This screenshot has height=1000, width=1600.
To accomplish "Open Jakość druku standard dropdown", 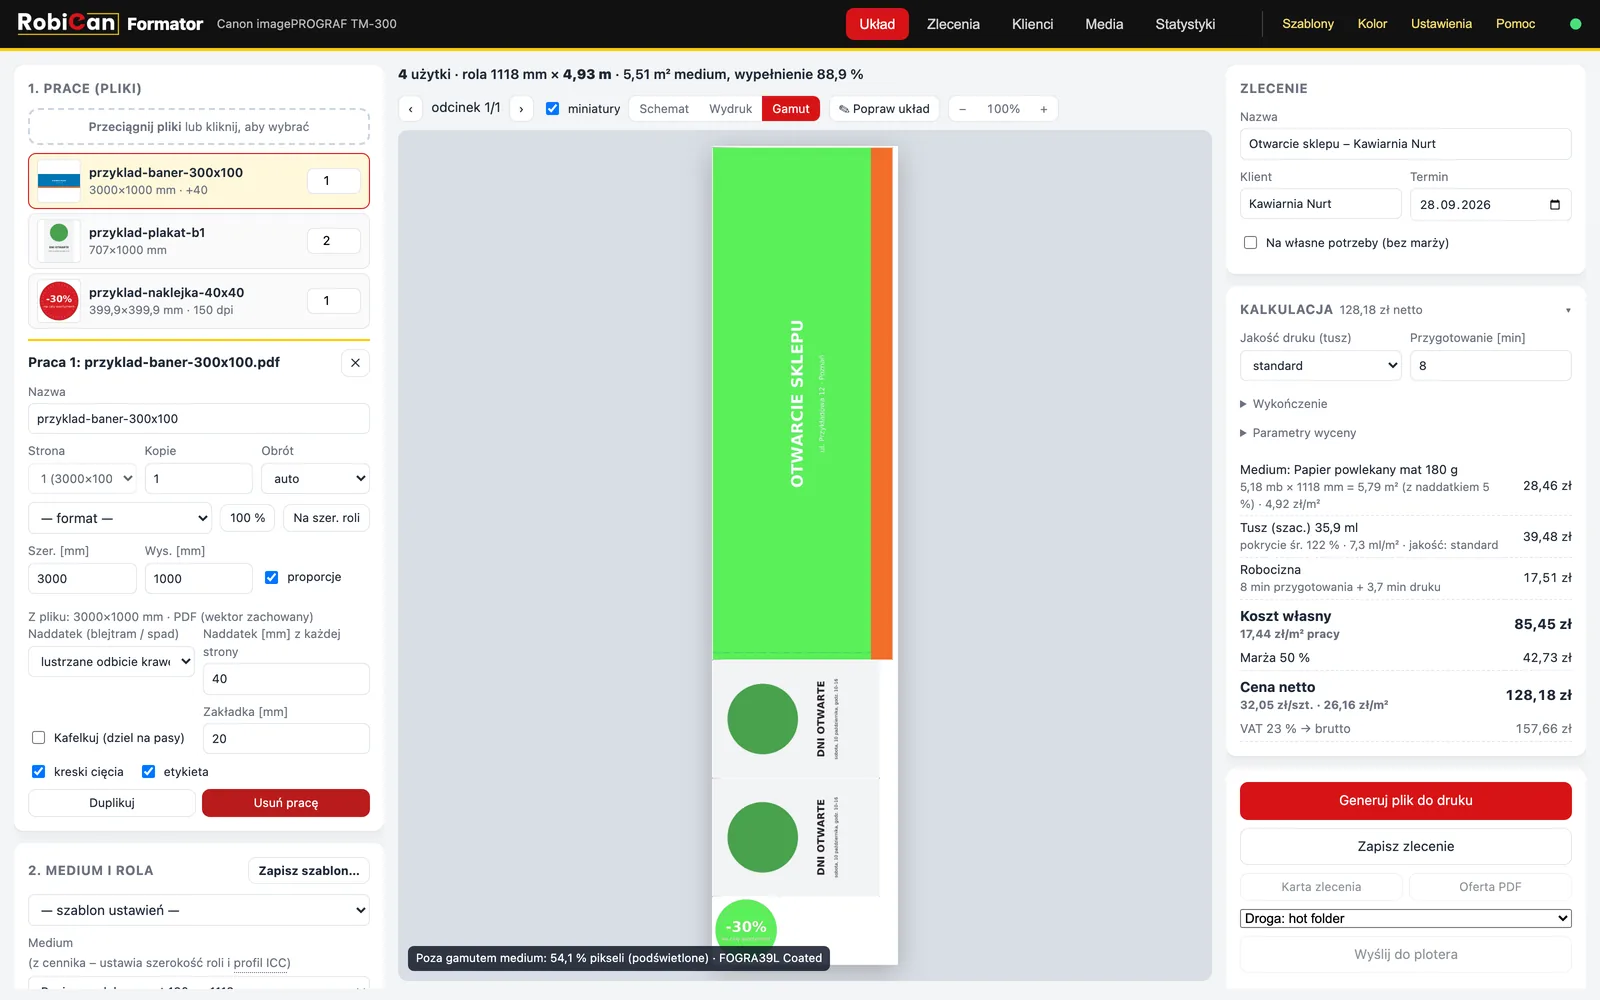I will click(1321, 366).
